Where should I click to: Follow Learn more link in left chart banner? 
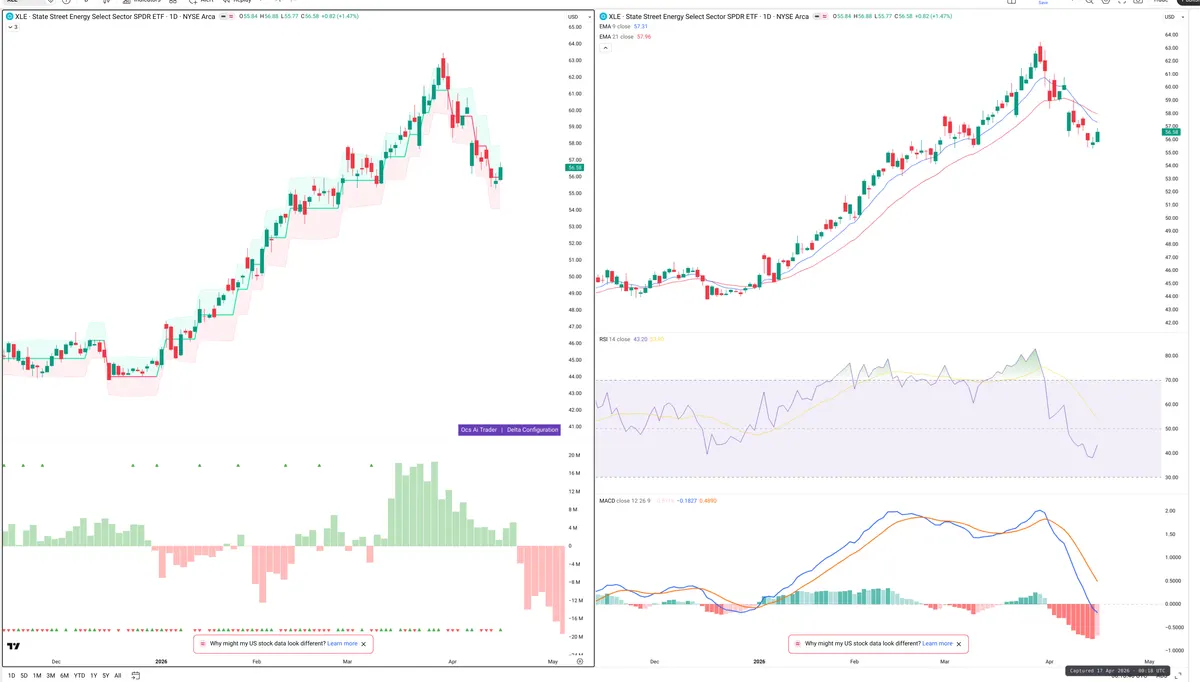point(342,644)
